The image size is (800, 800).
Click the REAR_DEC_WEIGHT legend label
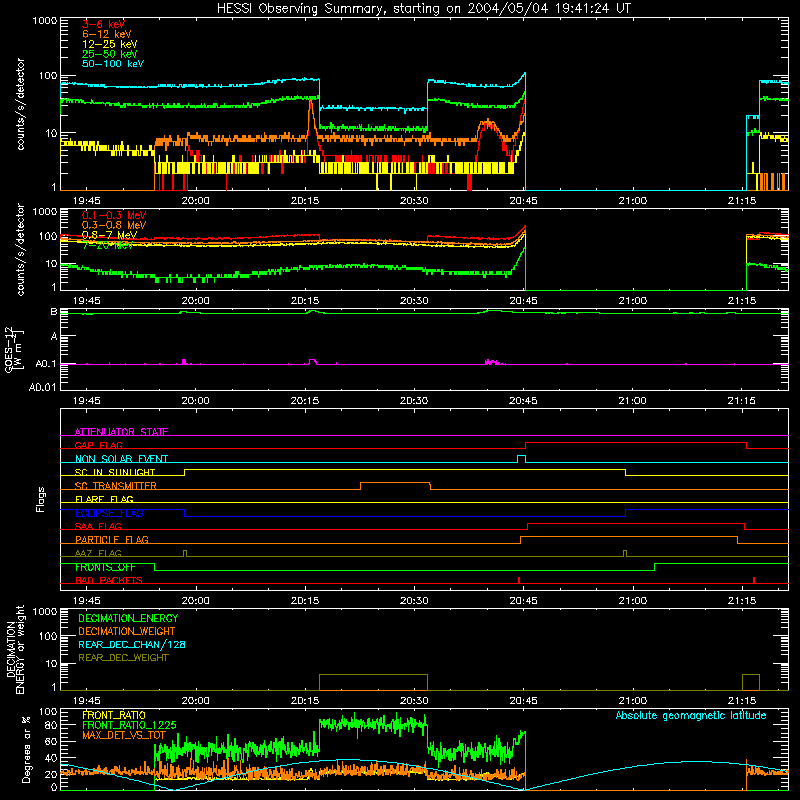123,658
